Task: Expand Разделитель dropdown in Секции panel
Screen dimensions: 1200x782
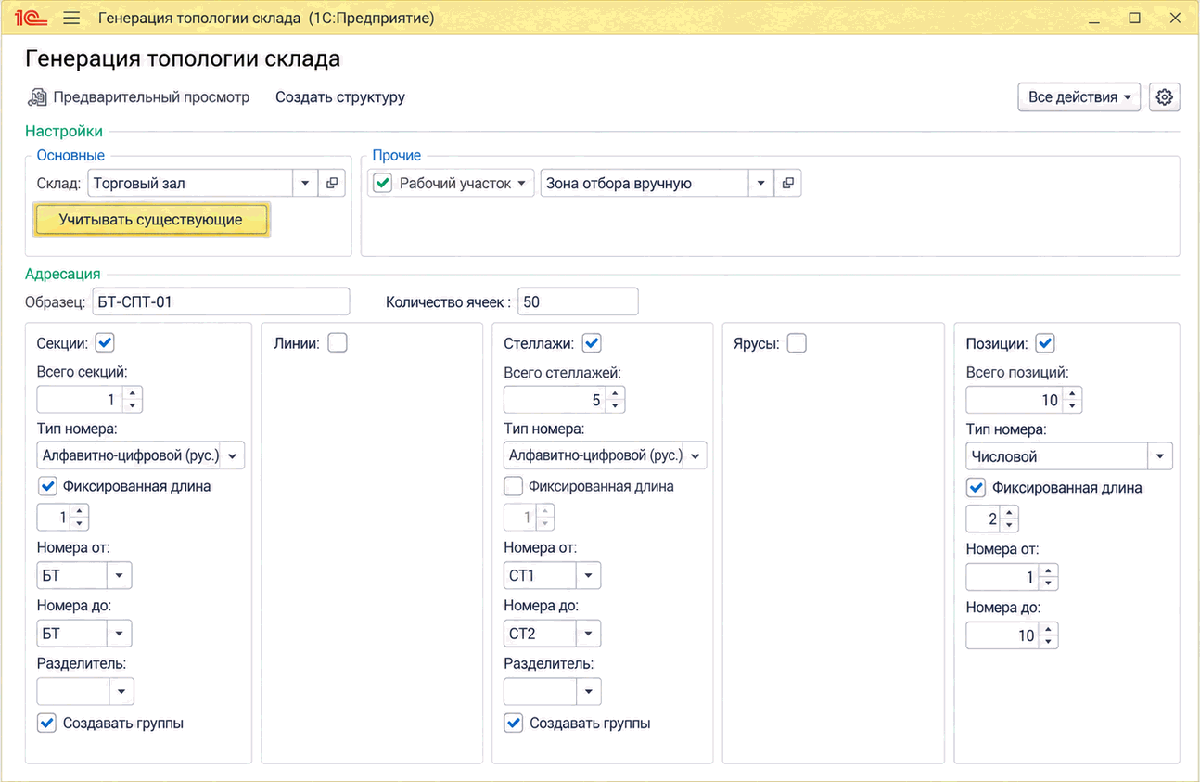Action: 121,691
